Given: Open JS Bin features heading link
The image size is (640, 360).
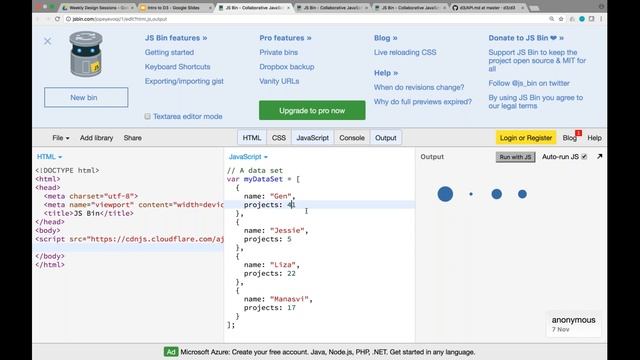Looking at the screenshot, I should [176, 38].
